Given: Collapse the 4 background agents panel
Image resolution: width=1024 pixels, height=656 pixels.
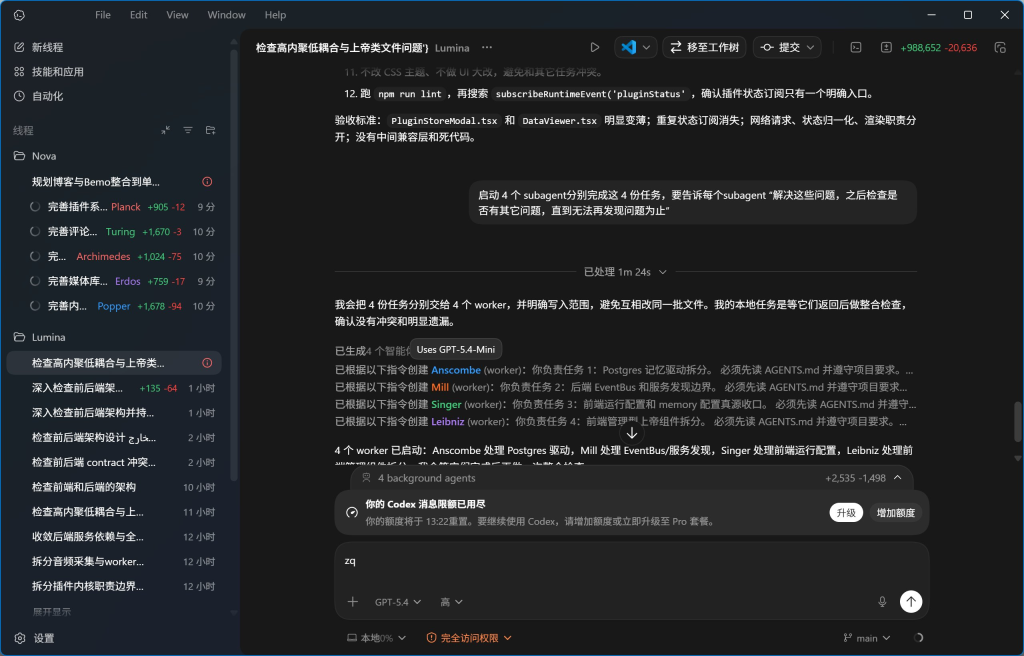Looking at the screenshot, I should [897, 477].
